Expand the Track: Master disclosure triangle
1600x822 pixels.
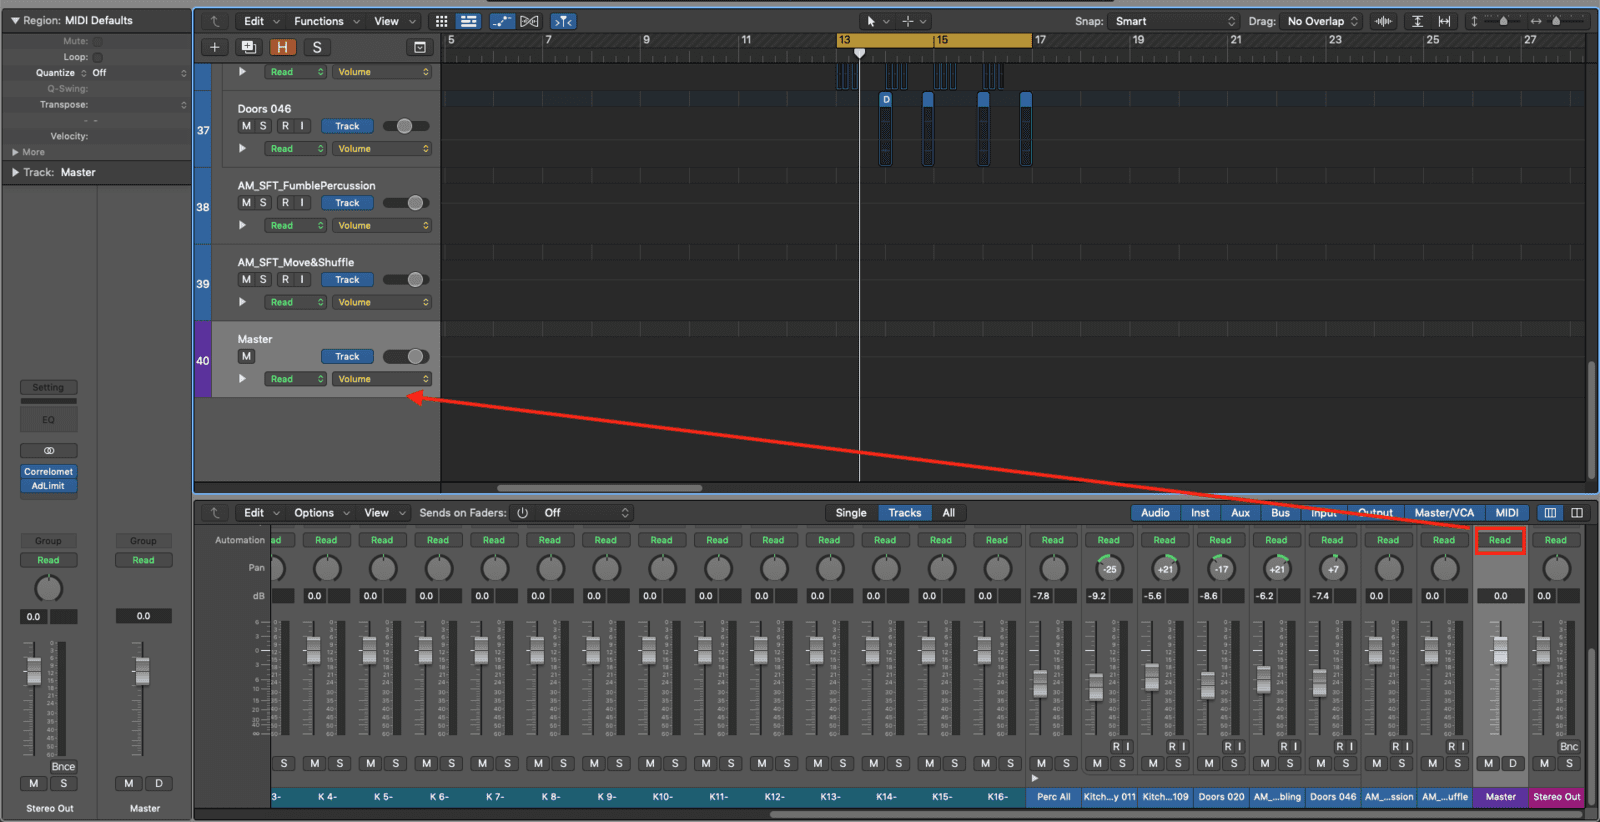(x=15, y=172)
